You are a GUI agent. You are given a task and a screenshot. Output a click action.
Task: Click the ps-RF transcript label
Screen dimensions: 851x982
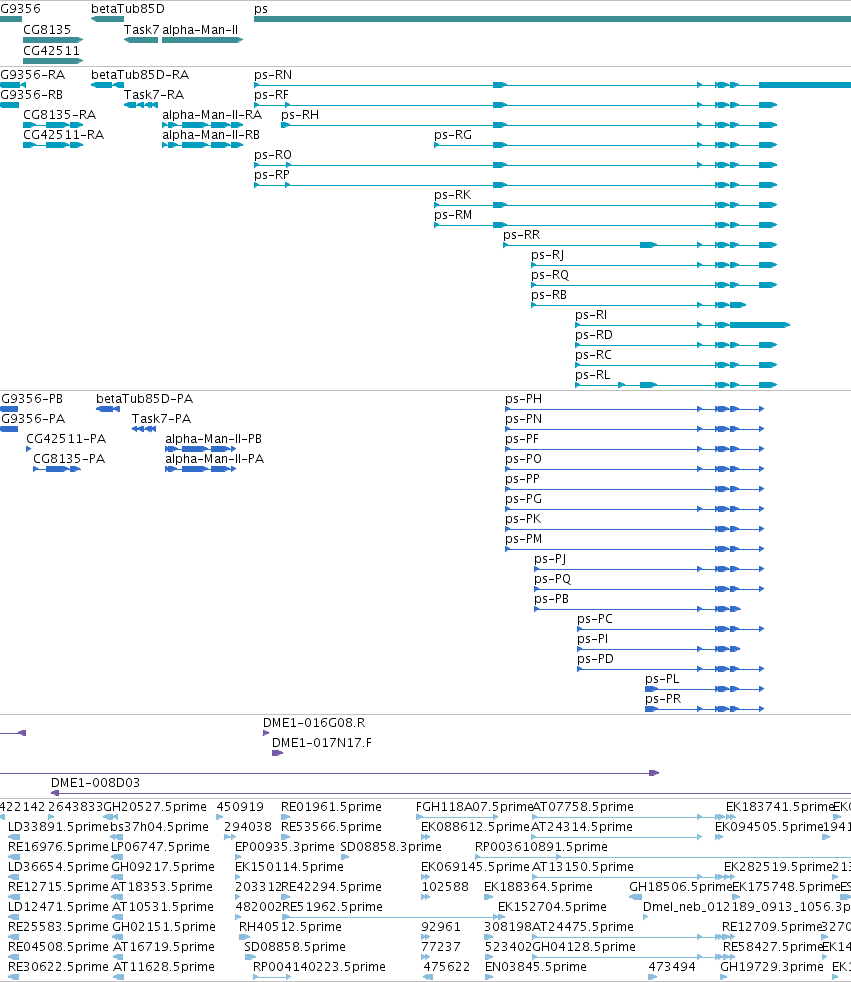[x=271, y=95]
